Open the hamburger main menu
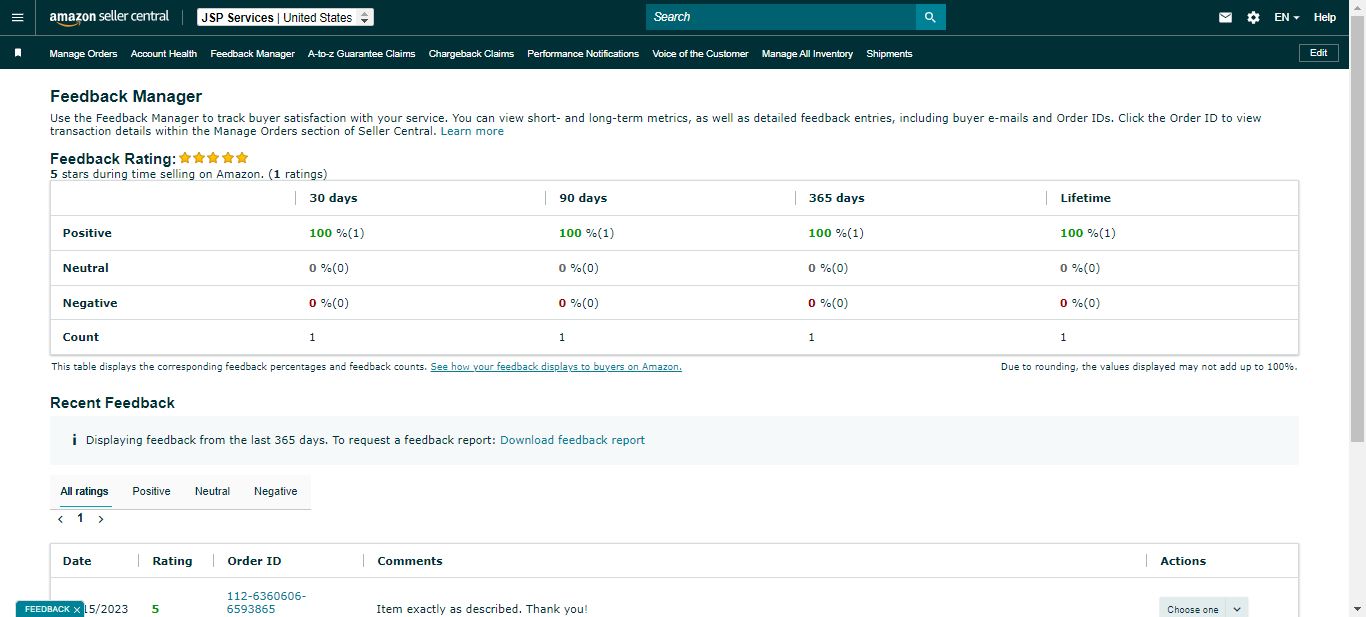1366x617 pixels. coord(17,17)
